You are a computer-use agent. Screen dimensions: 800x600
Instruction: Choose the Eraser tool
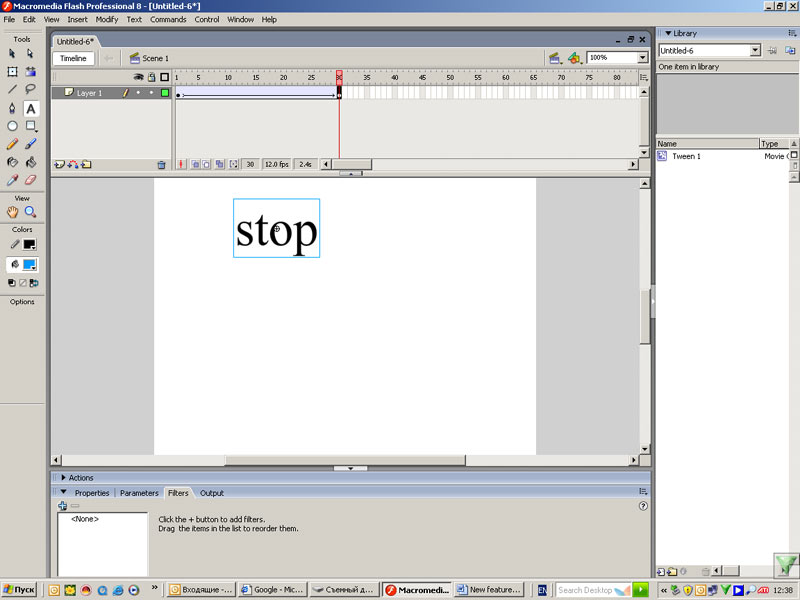pyautogui.click(x=30, y=180)
